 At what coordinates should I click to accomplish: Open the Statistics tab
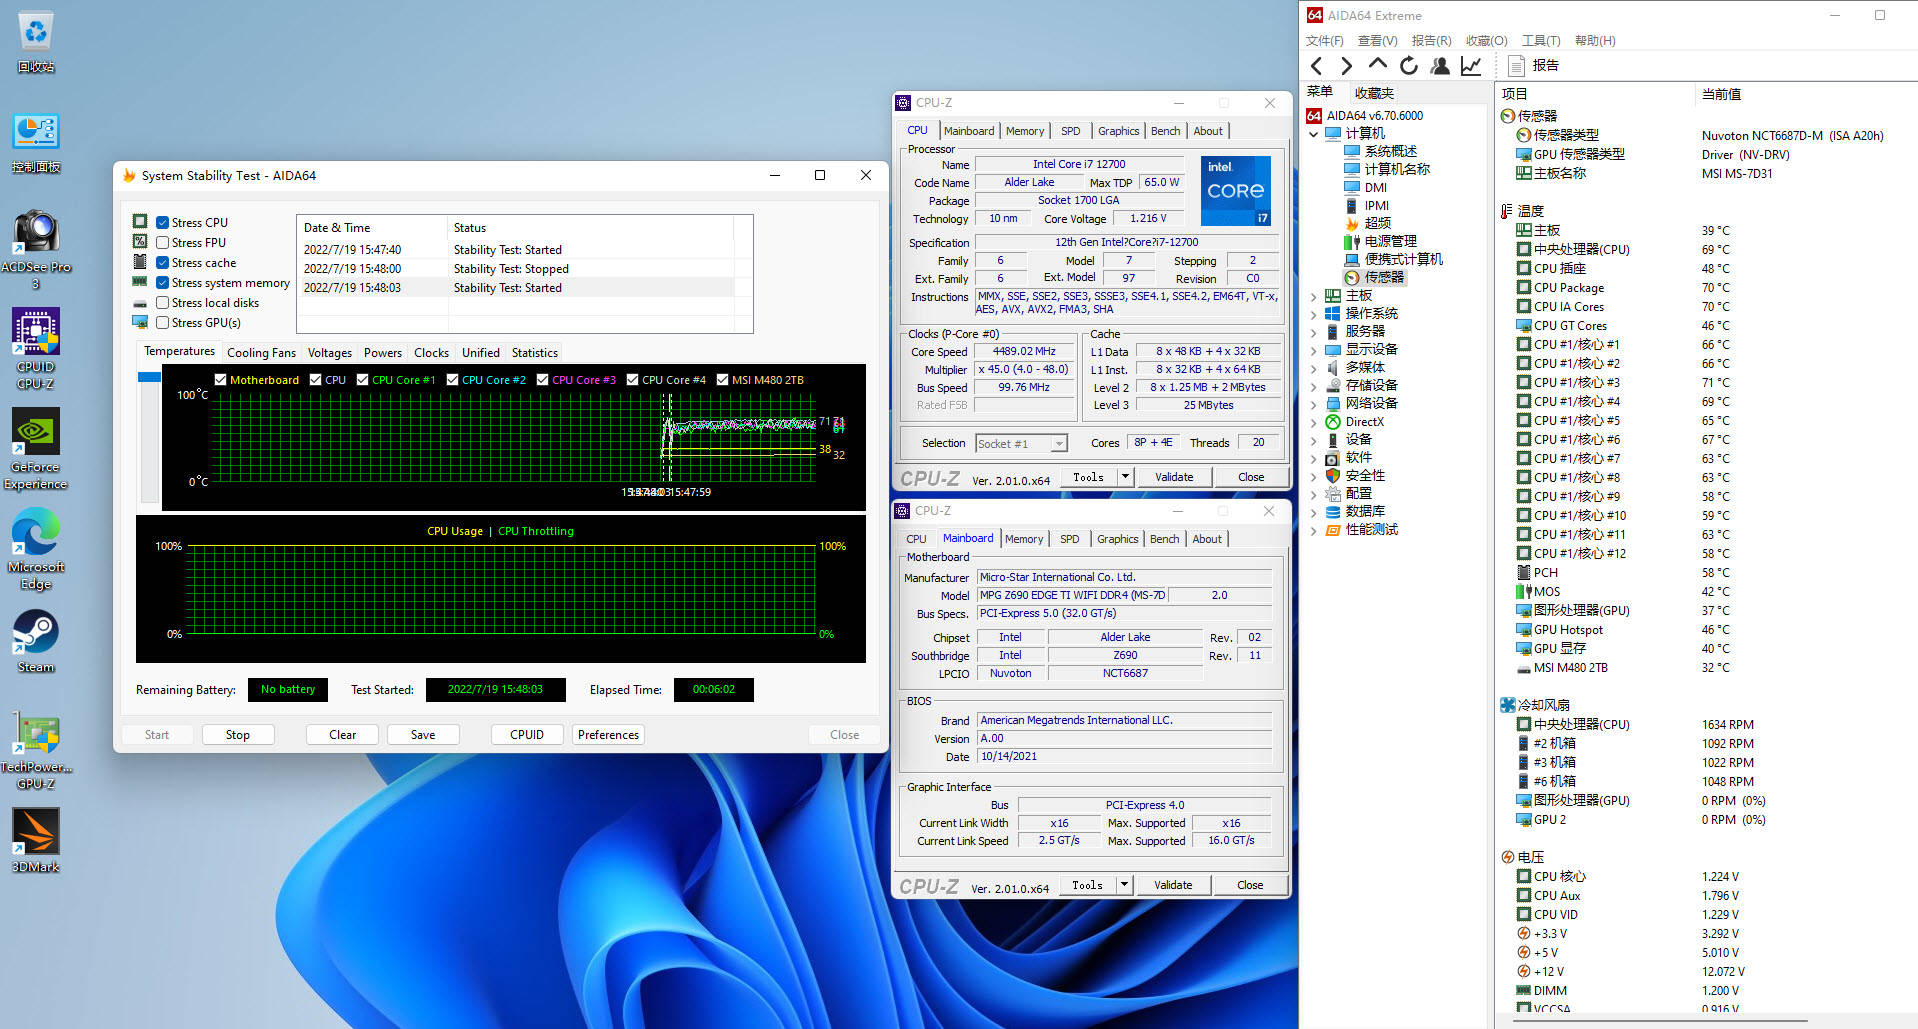coord(535,353)
